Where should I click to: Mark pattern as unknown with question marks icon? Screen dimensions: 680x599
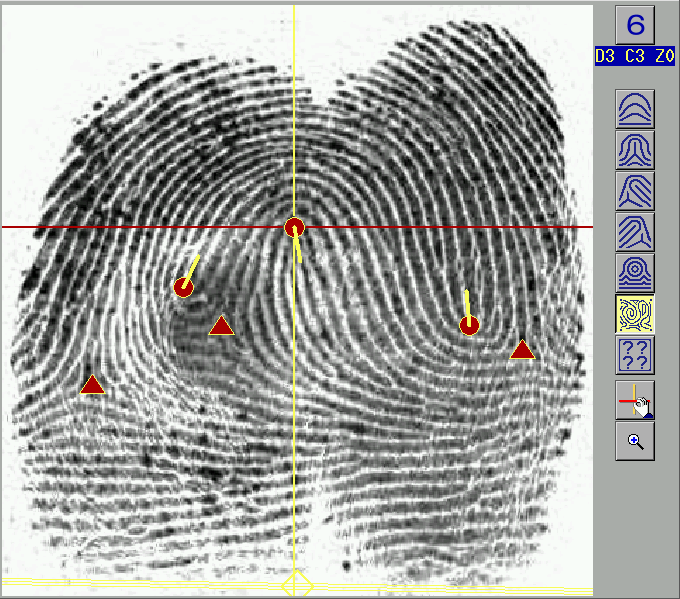635,356
